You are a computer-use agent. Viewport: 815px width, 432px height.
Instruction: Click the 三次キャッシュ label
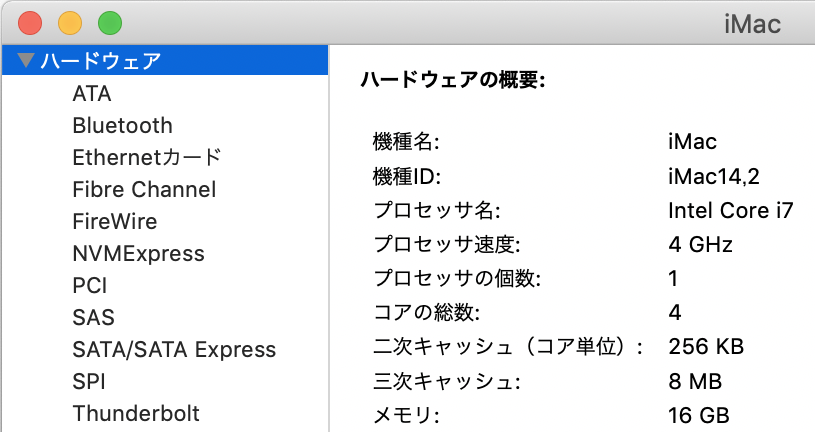(446, 382)
